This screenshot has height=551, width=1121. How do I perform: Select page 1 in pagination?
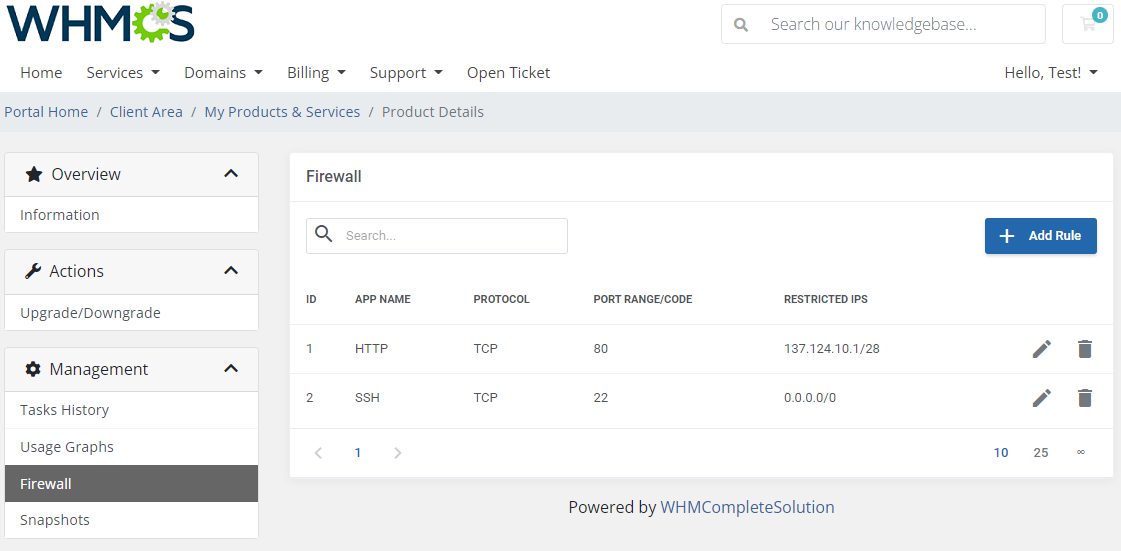[x=357, y=452]
